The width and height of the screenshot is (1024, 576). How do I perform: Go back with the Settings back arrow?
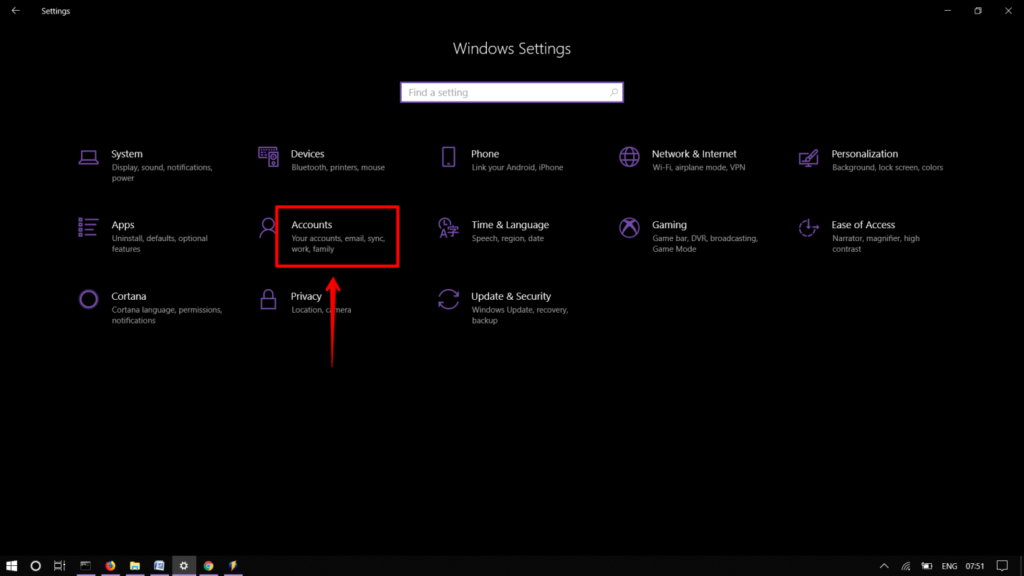pyautogui.click(x=16, y=10)
